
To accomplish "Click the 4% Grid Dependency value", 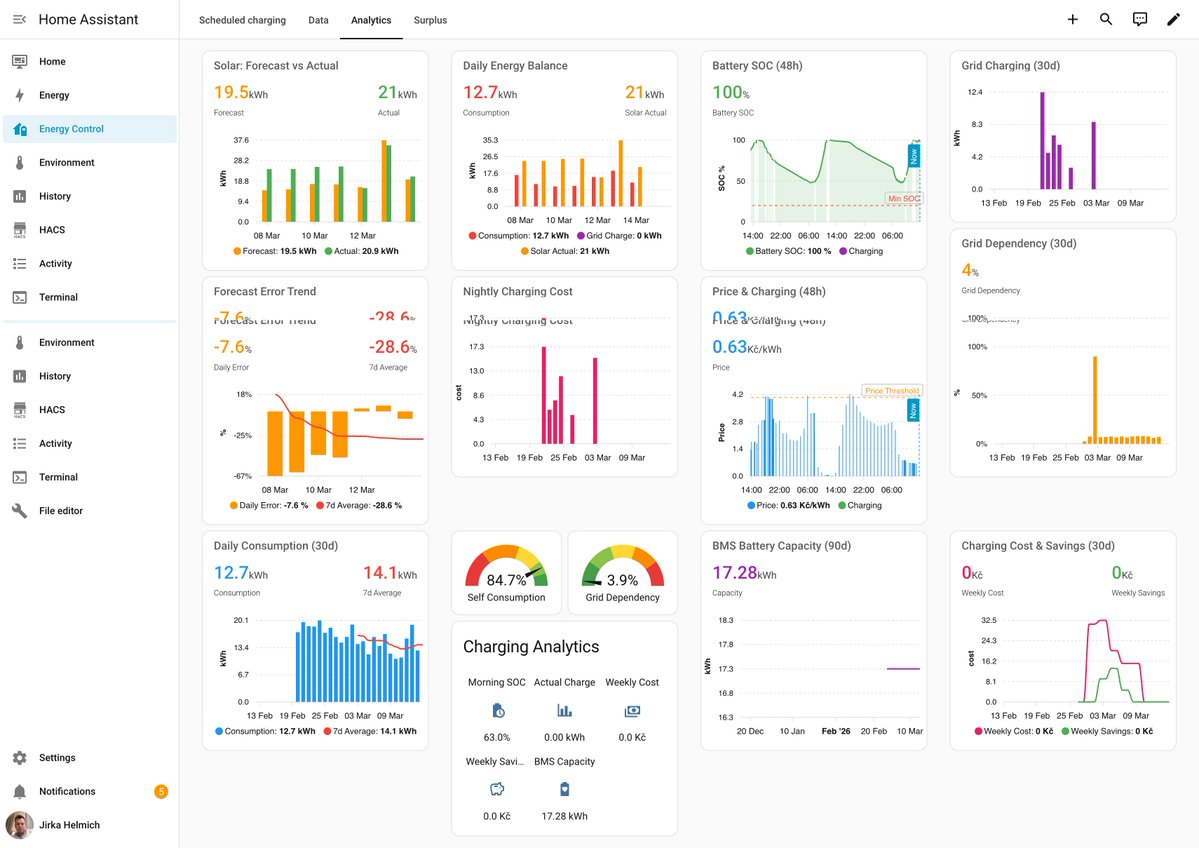I will tap(970, 270).
